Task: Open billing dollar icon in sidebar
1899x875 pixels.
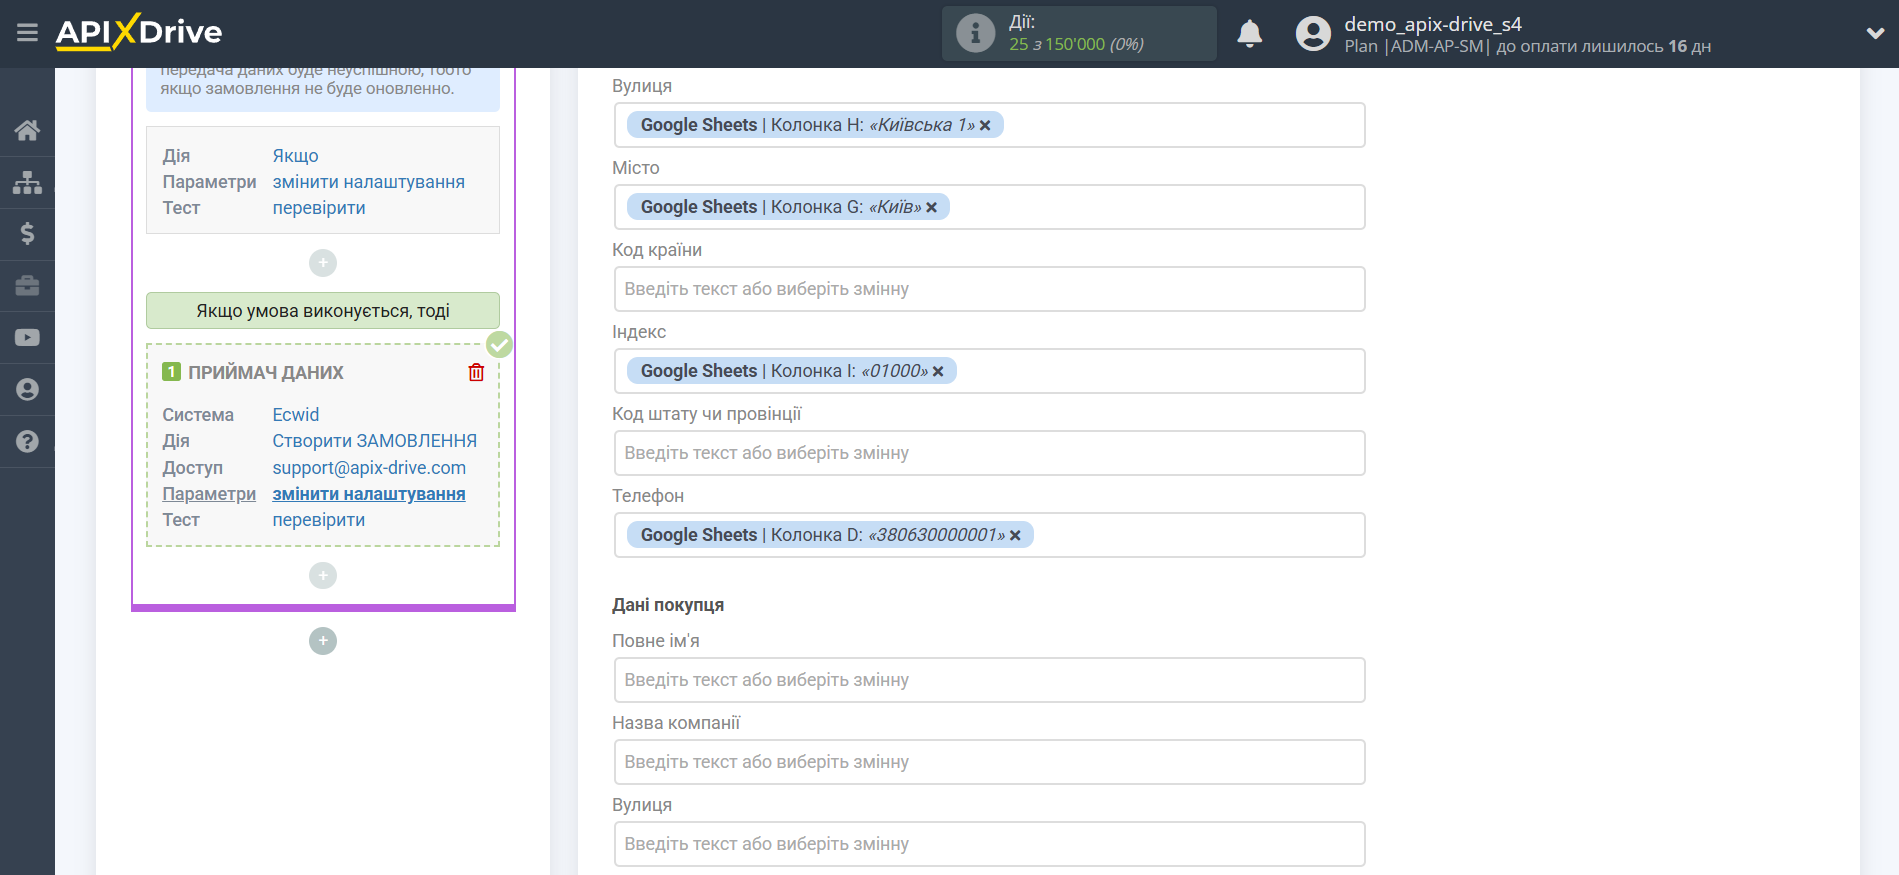Action: (x=27, y=234)
